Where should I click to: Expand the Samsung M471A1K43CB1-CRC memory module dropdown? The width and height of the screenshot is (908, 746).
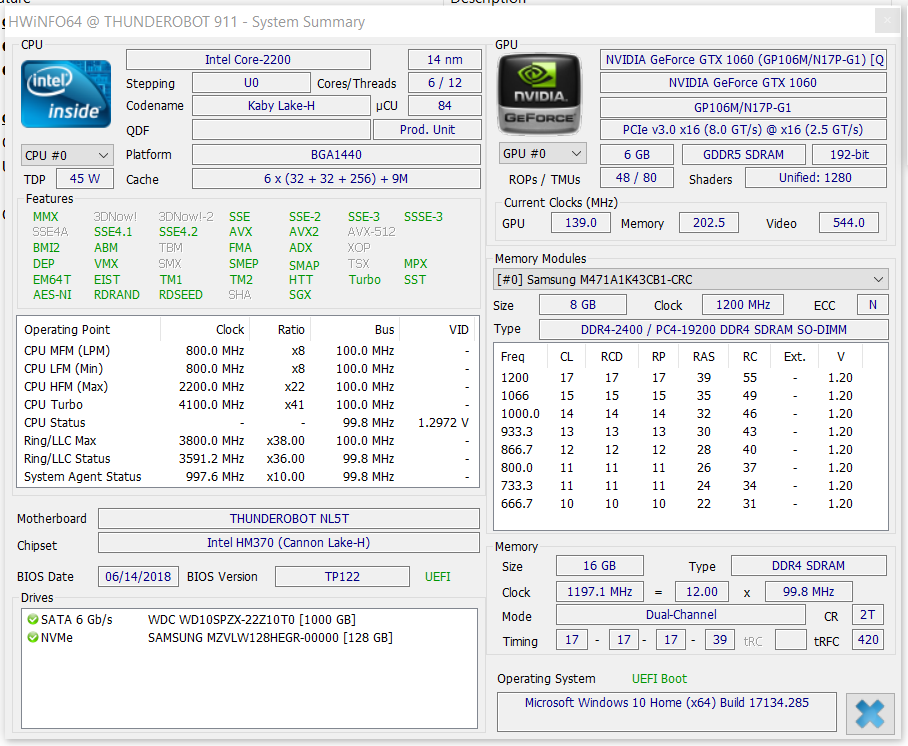click(x=690, y=280)
